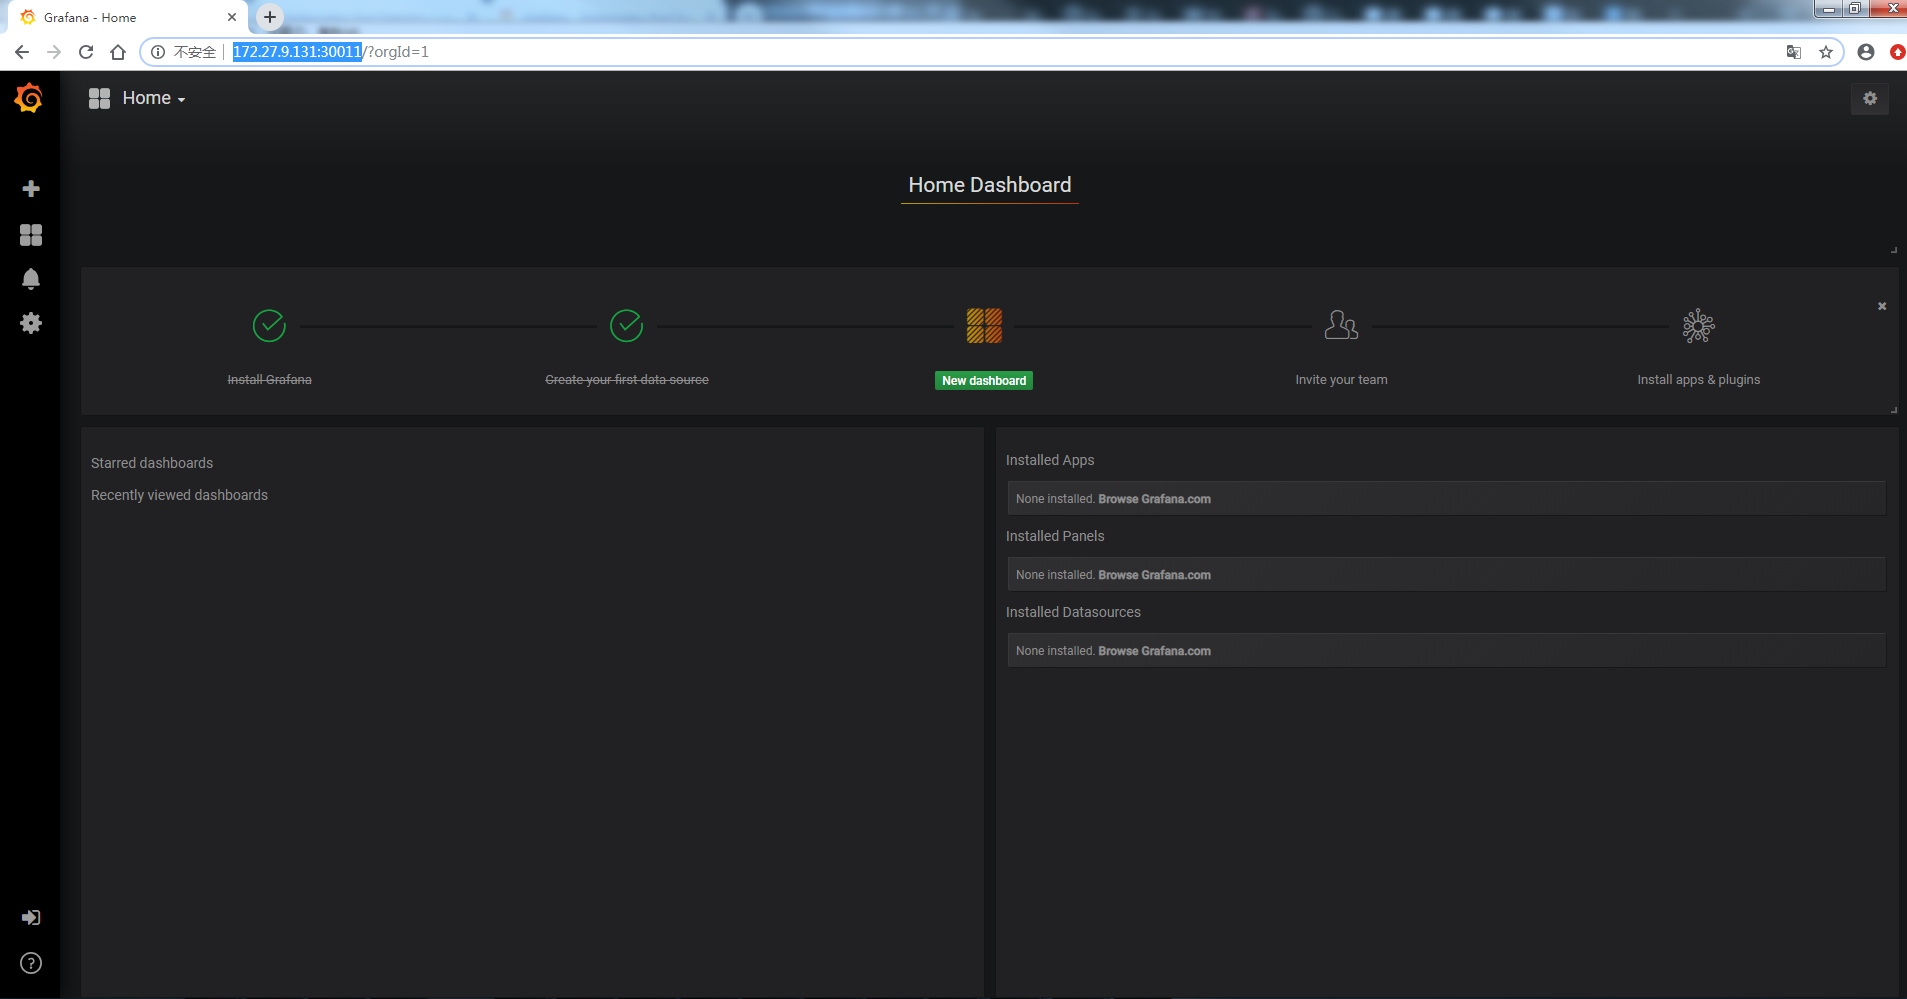Click the browser address bar URL
Viewport: 1907px width, 999px height.
[x=330, y=52]
